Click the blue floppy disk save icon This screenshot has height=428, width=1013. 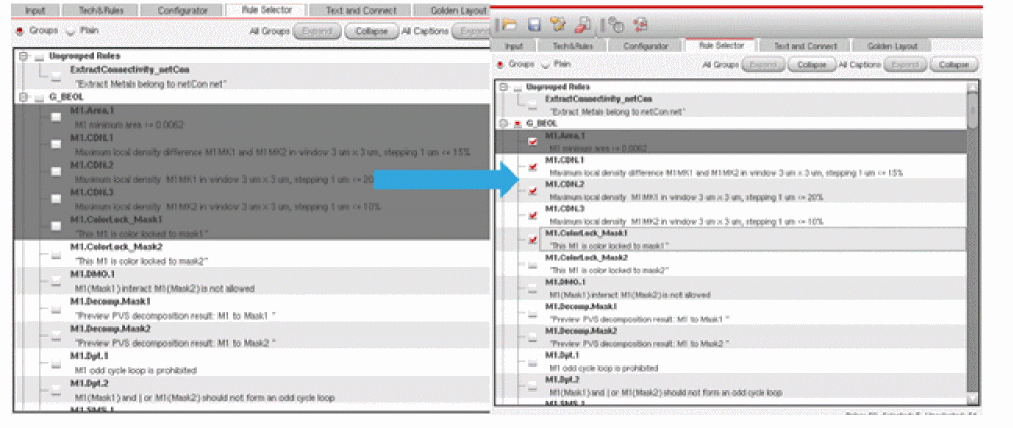533,23
